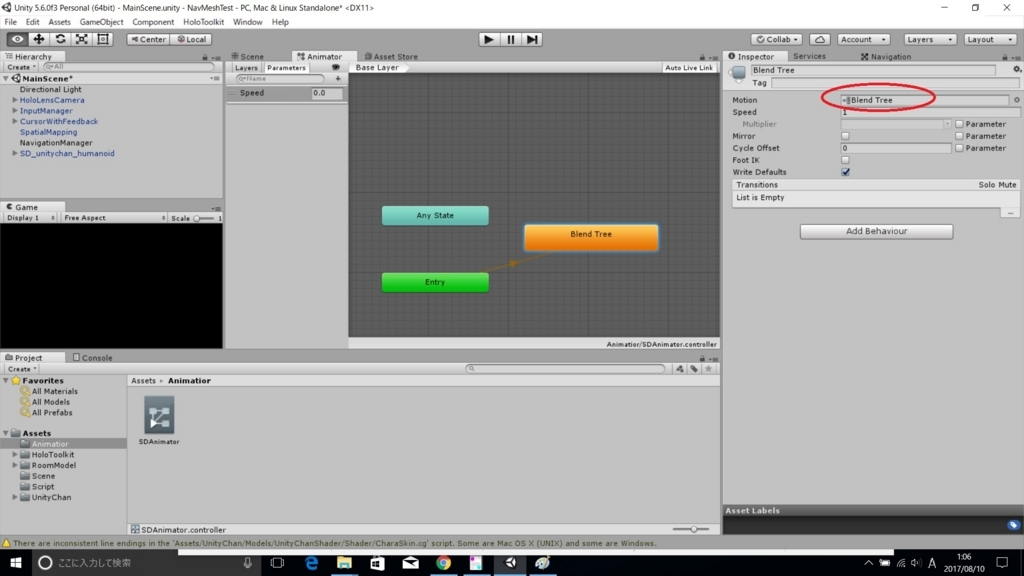Toggle Auto Live Link
This screenshot has height=576, width=1024.
point(689,67)
